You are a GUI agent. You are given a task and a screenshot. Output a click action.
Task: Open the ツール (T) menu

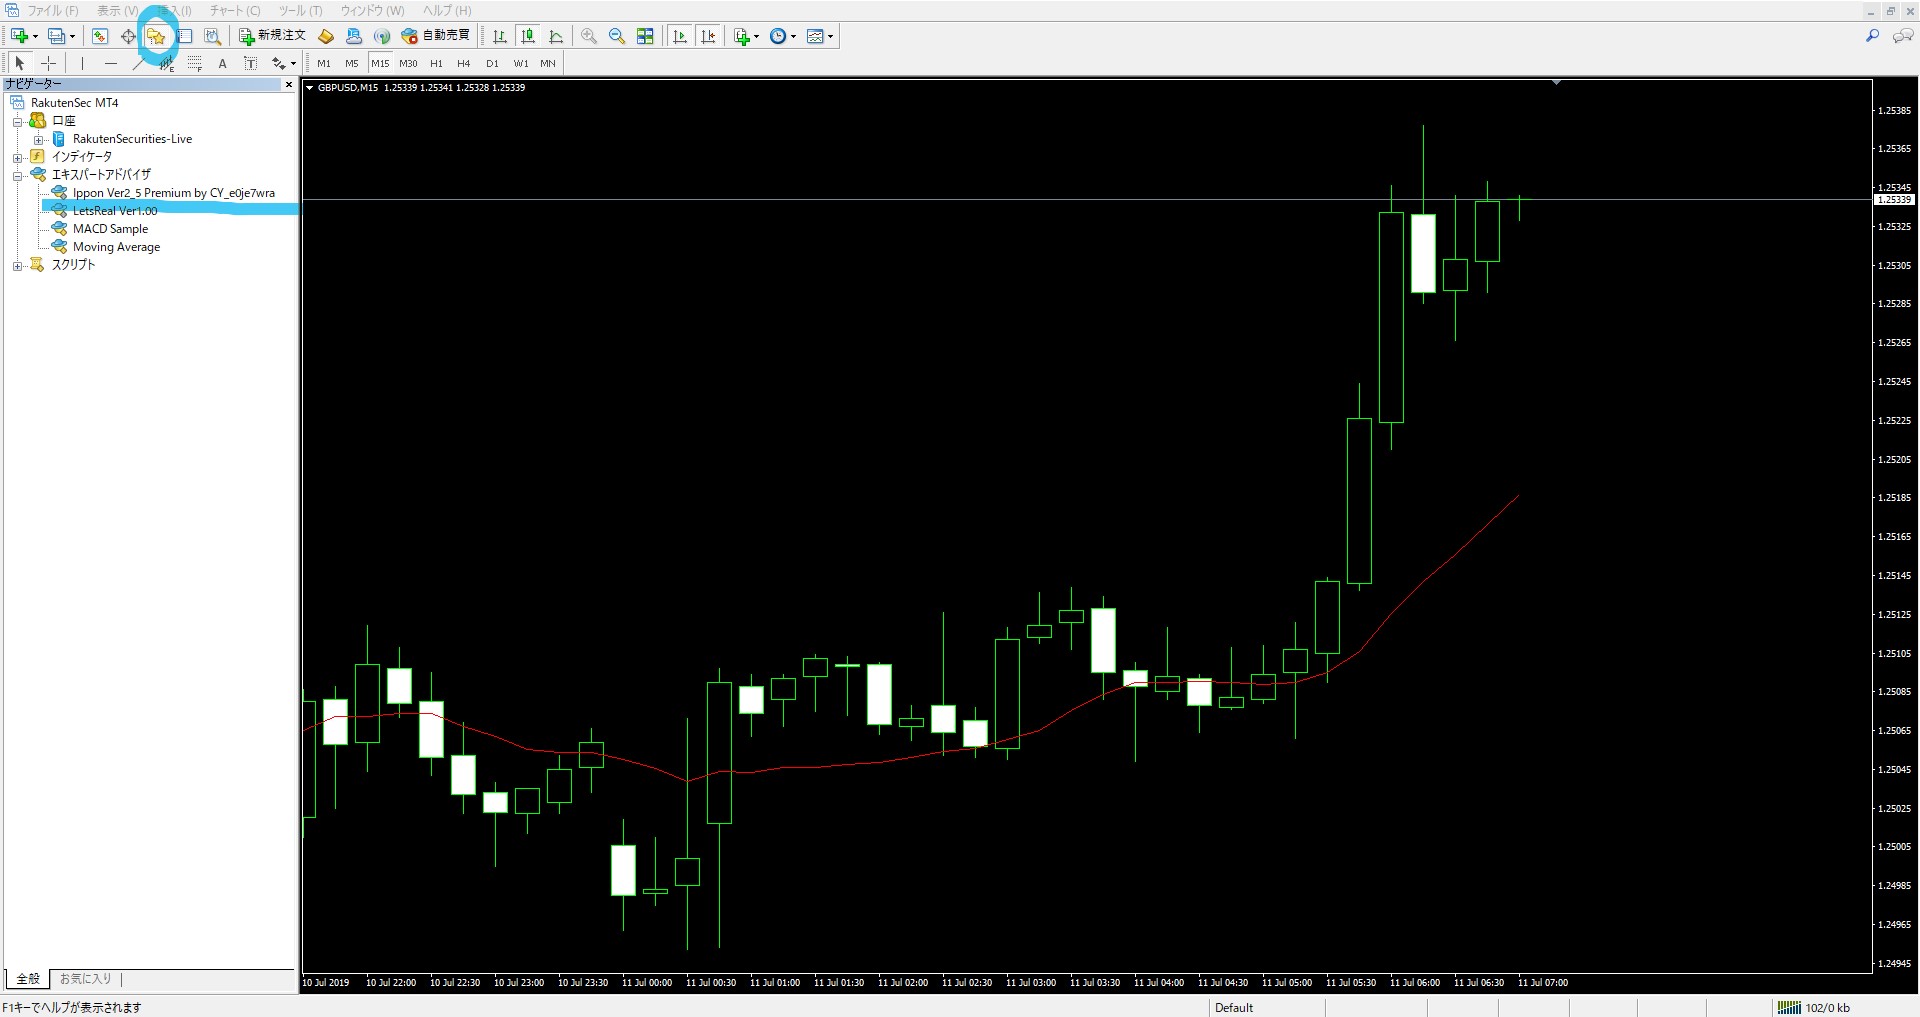pos(300,10)
